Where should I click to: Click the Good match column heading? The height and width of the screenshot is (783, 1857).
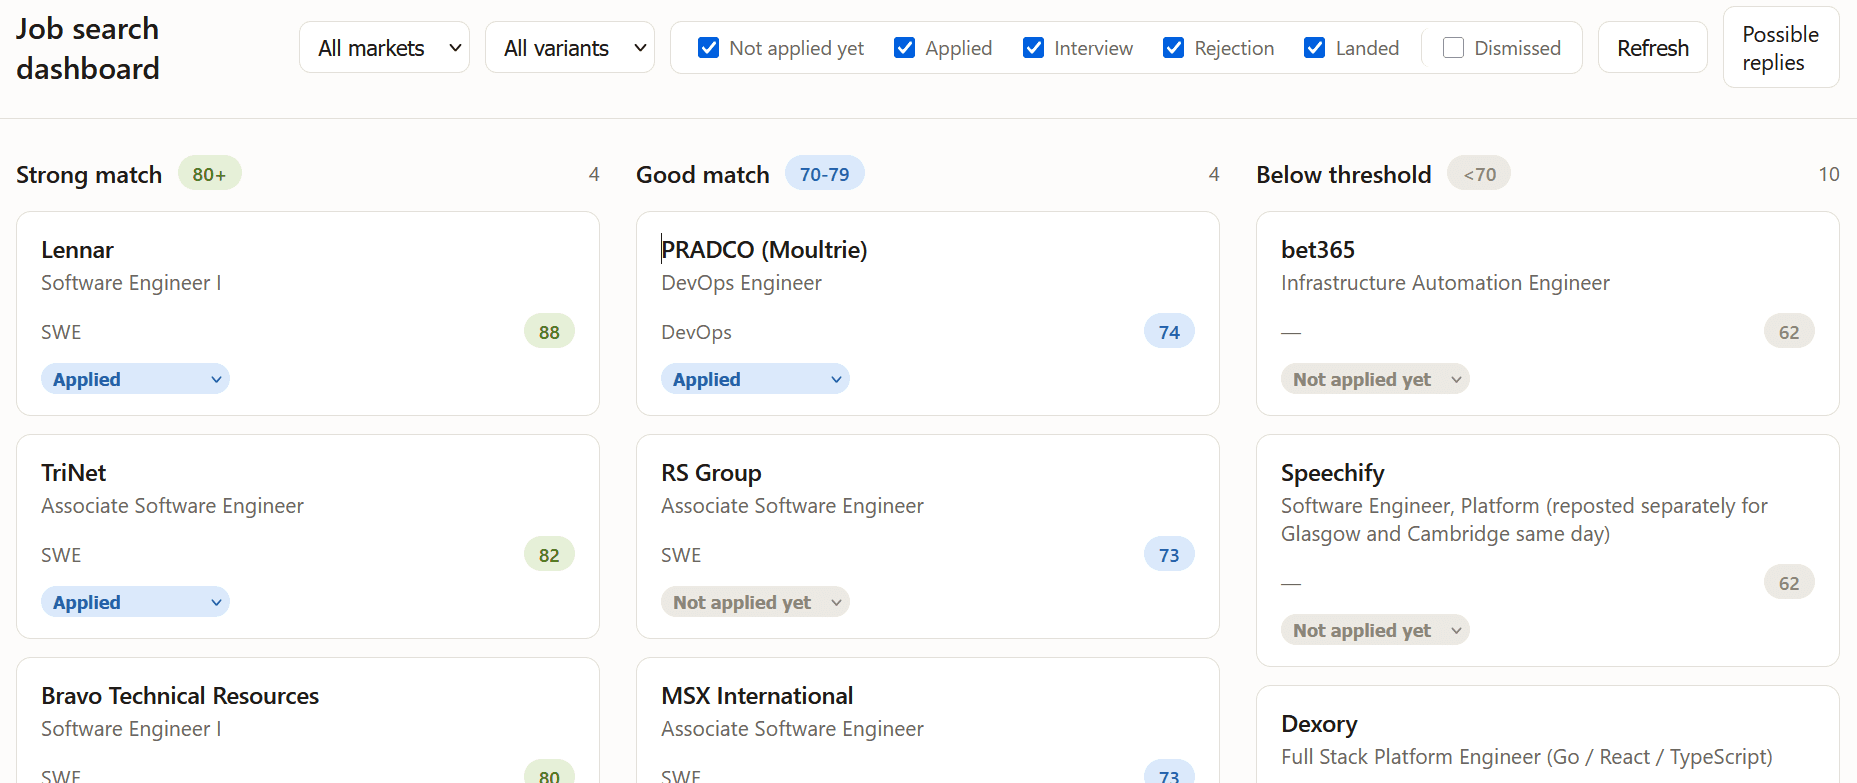pos(703,175)
